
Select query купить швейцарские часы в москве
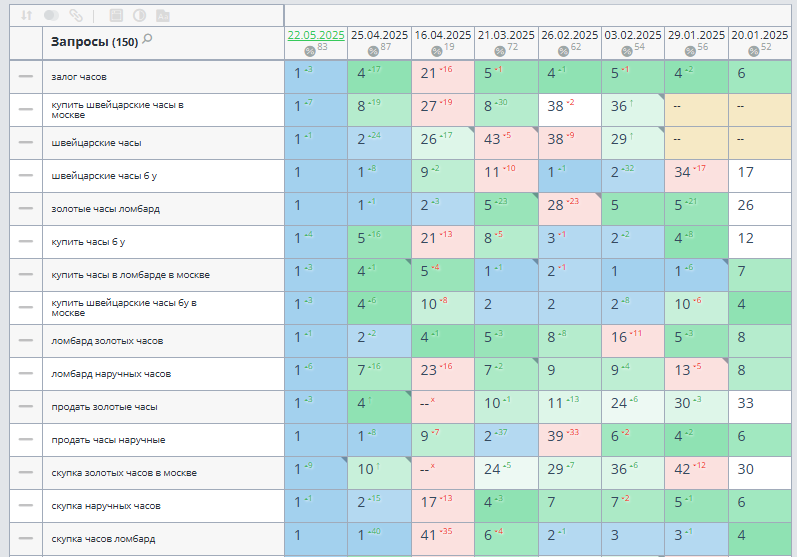tap(117, 110)
